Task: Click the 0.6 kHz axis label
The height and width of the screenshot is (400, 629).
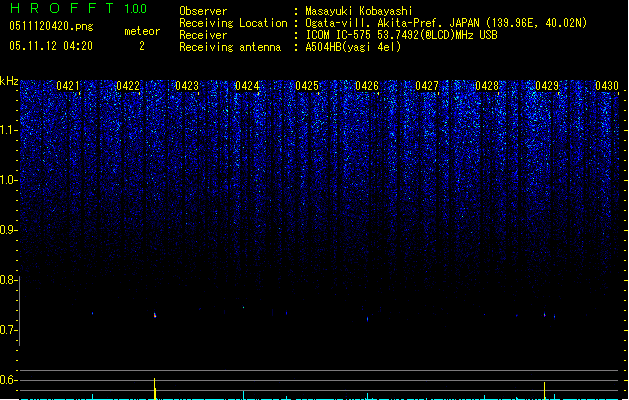Action: click(x=8, y=380)
